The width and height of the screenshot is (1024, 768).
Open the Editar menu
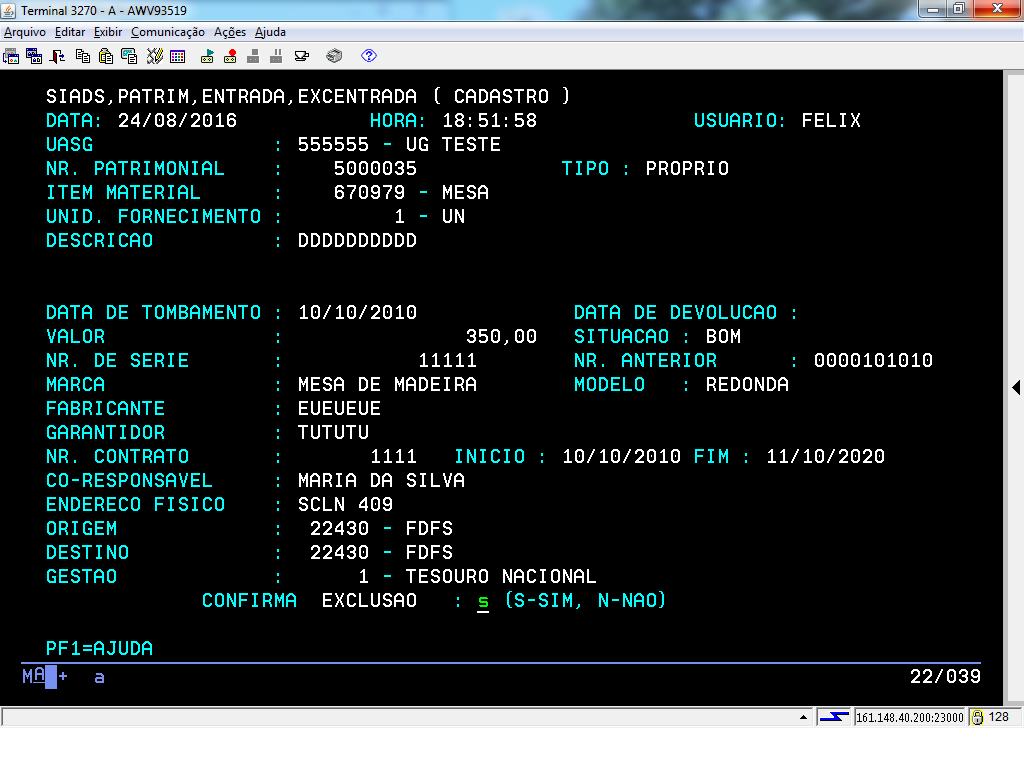coord(70,32)
